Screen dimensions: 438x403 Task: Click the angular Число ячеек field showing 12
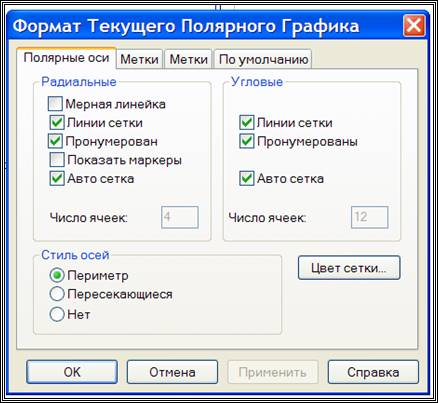point(370,217)
